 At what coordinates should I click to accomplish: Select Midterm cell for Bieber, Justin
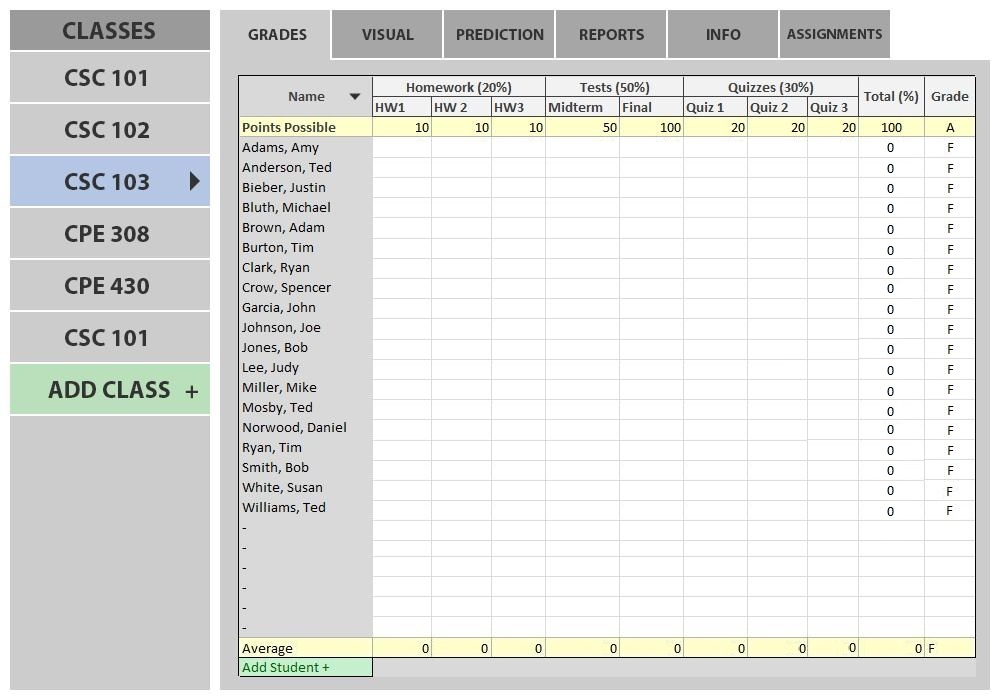[582, 187]
